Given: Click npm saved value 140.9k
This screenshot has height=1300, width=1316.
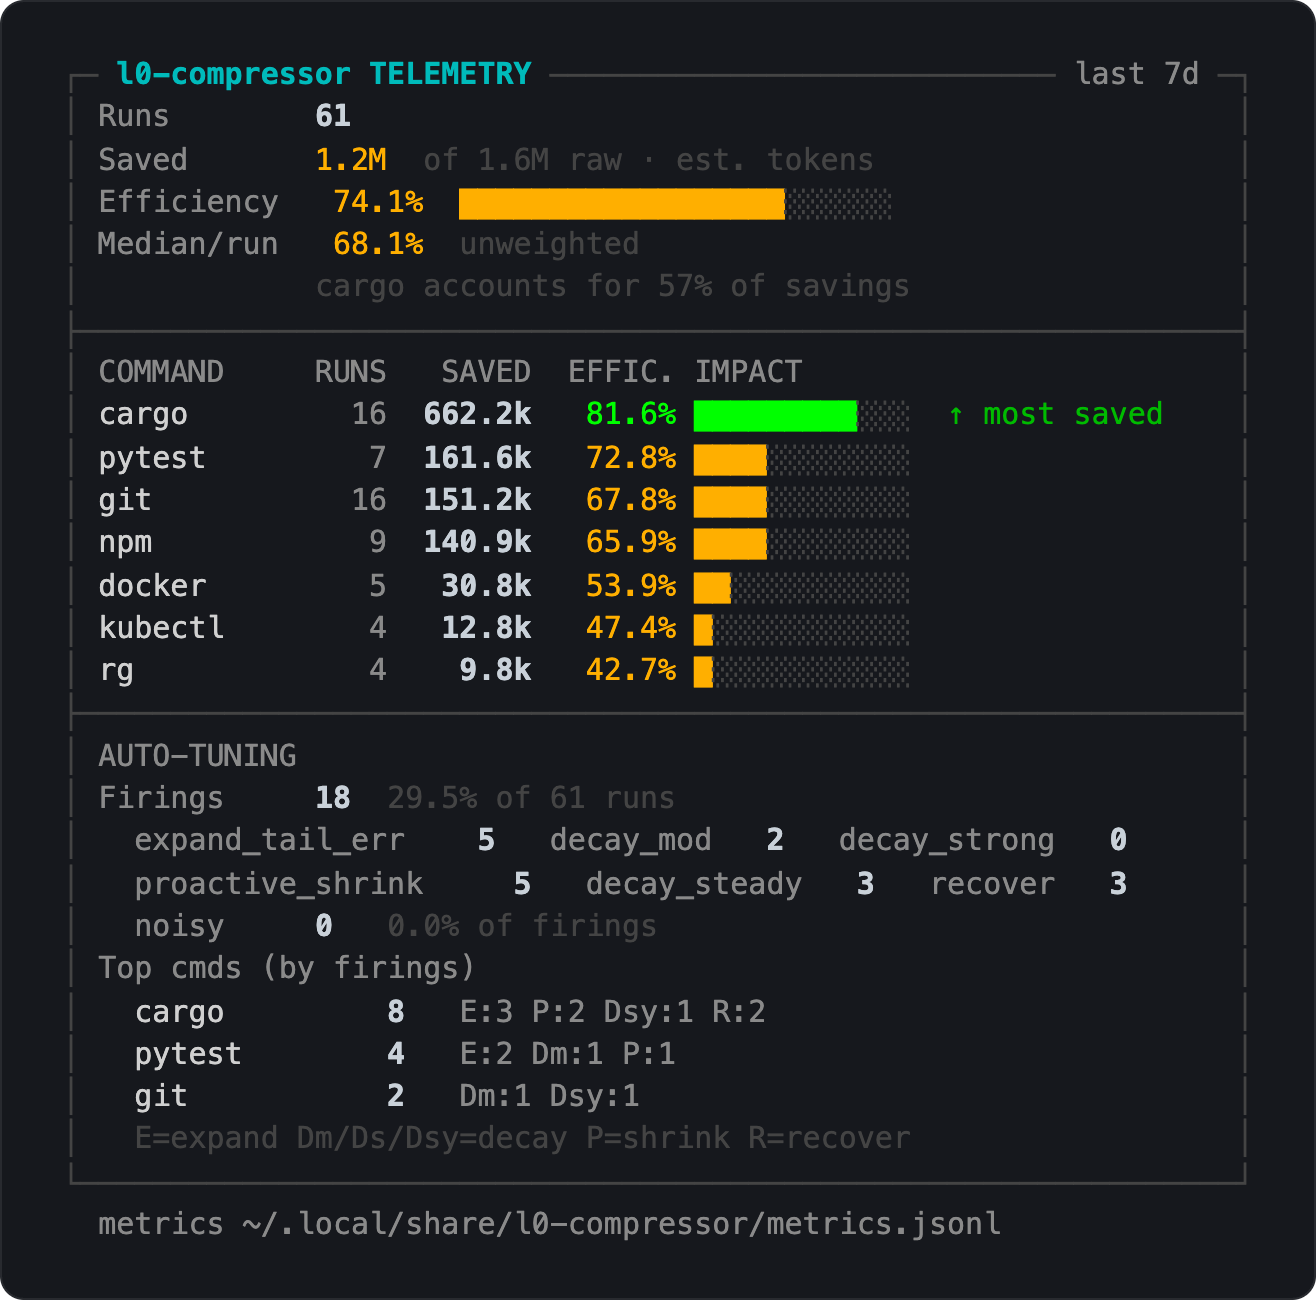Looking at the screenshot, I should (477, 542).
